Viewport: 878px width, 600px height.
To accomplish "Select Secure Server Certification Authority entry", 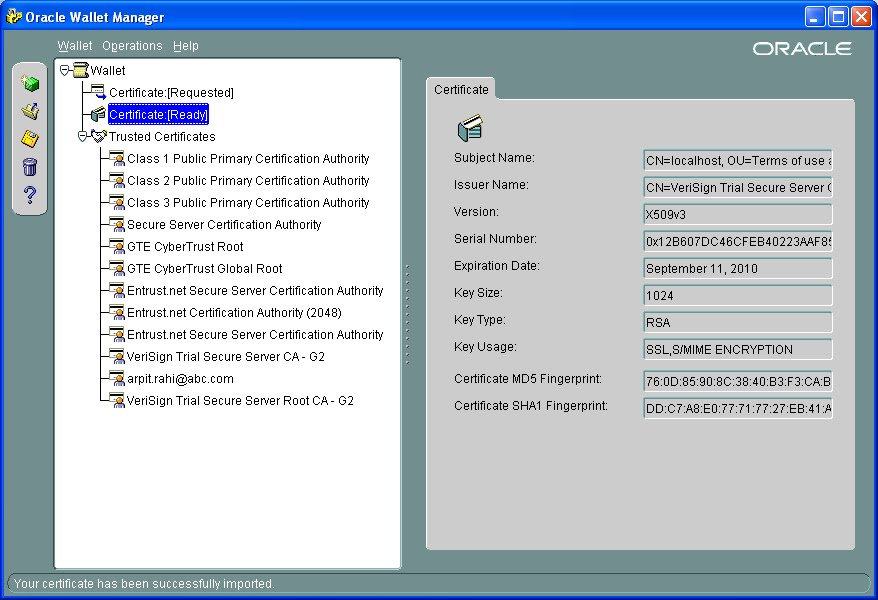I will pos(224,224).
